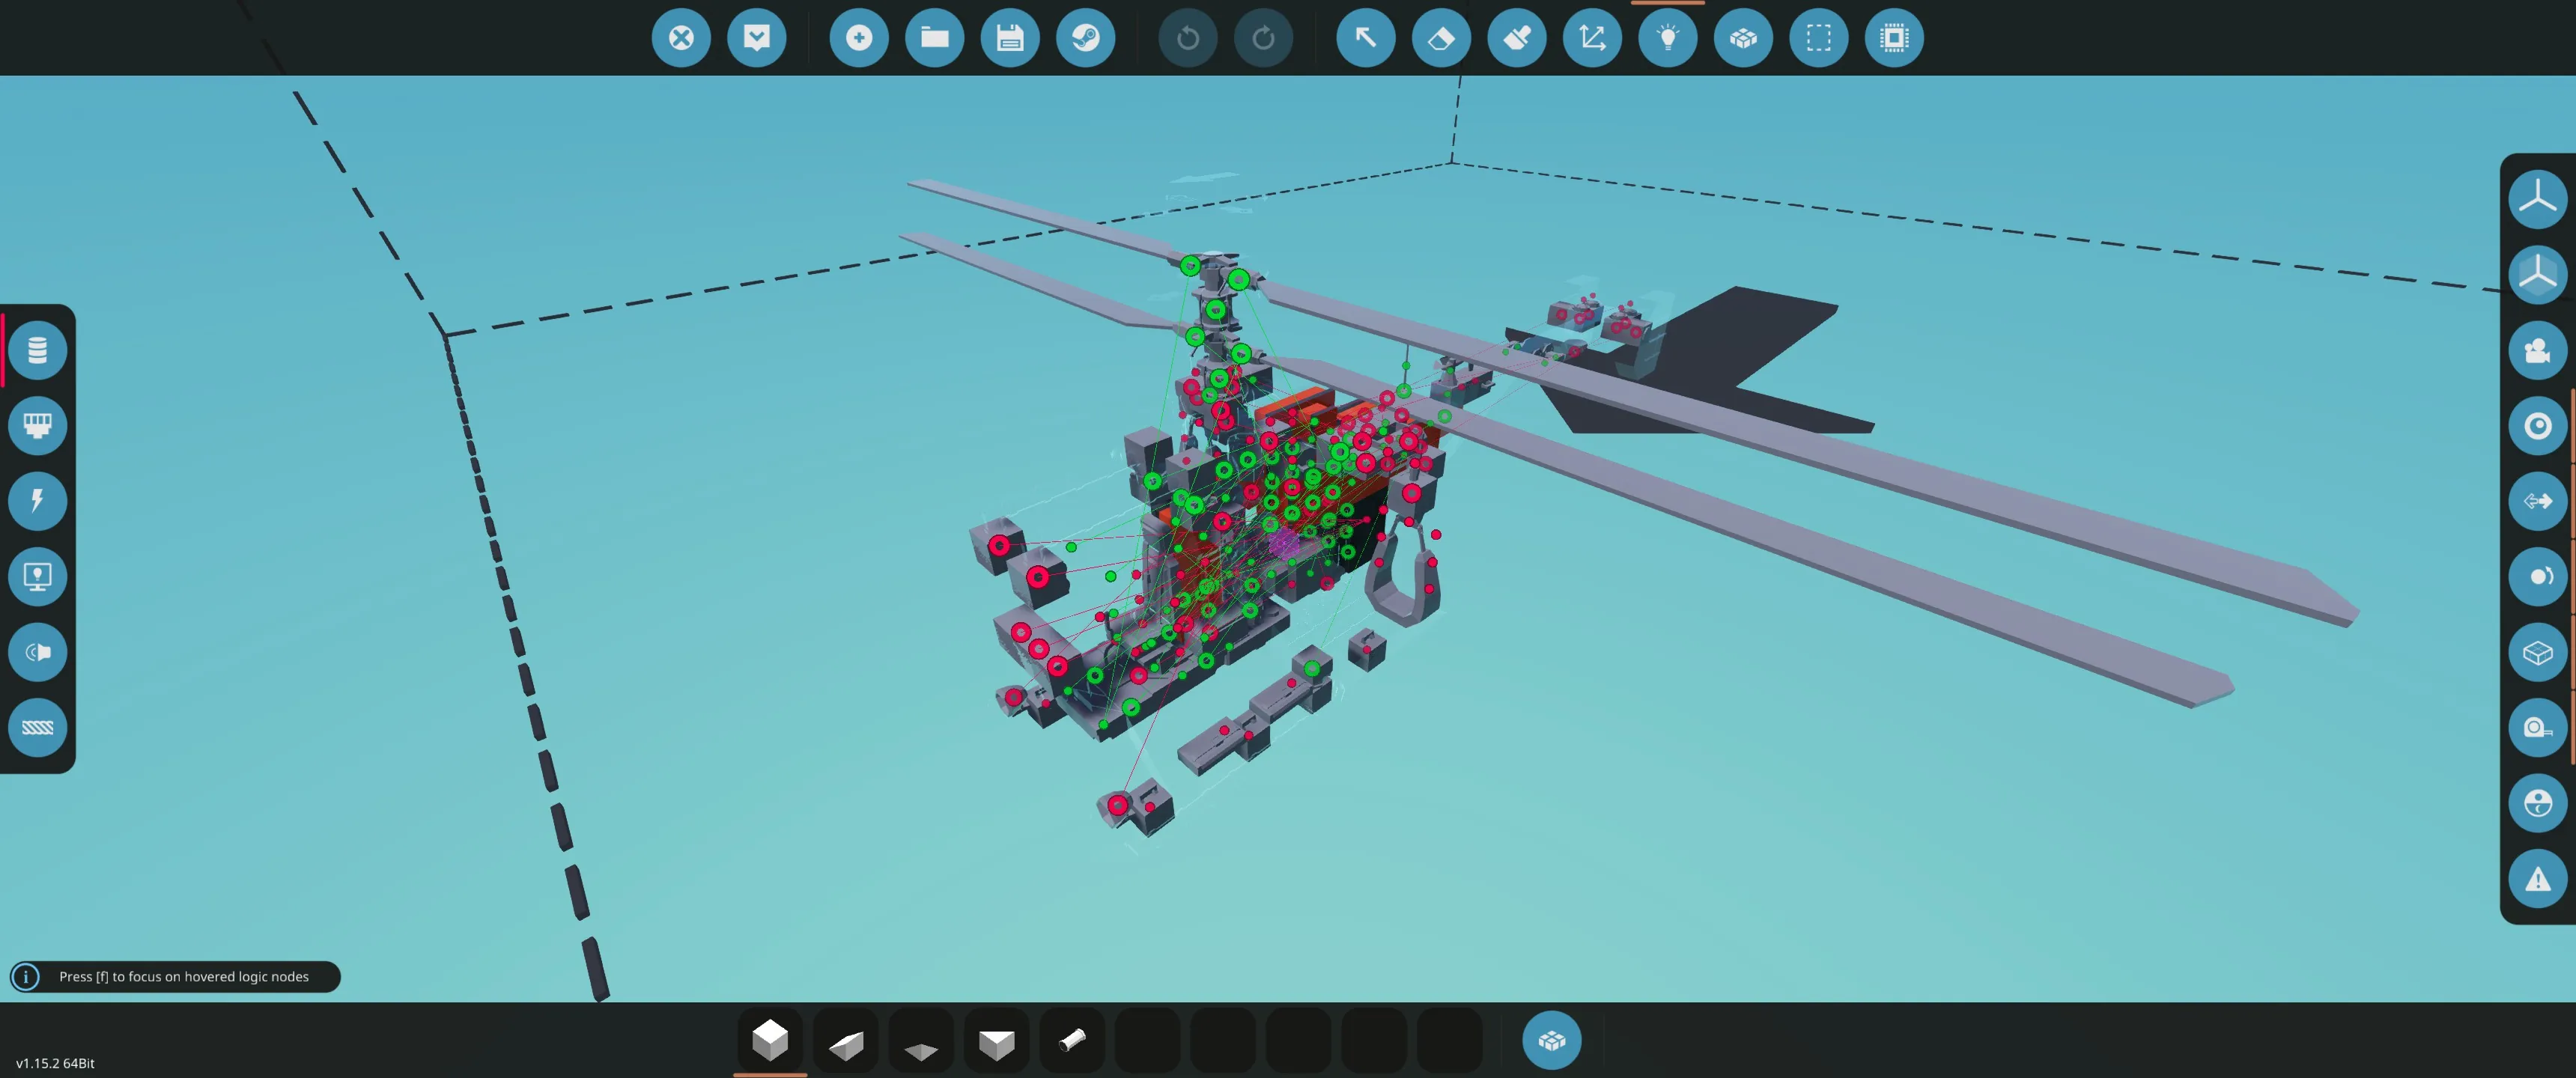2576x1078 pixels.
Task: Click the dashed selection box tool
Action: (x=1818, y=38)
